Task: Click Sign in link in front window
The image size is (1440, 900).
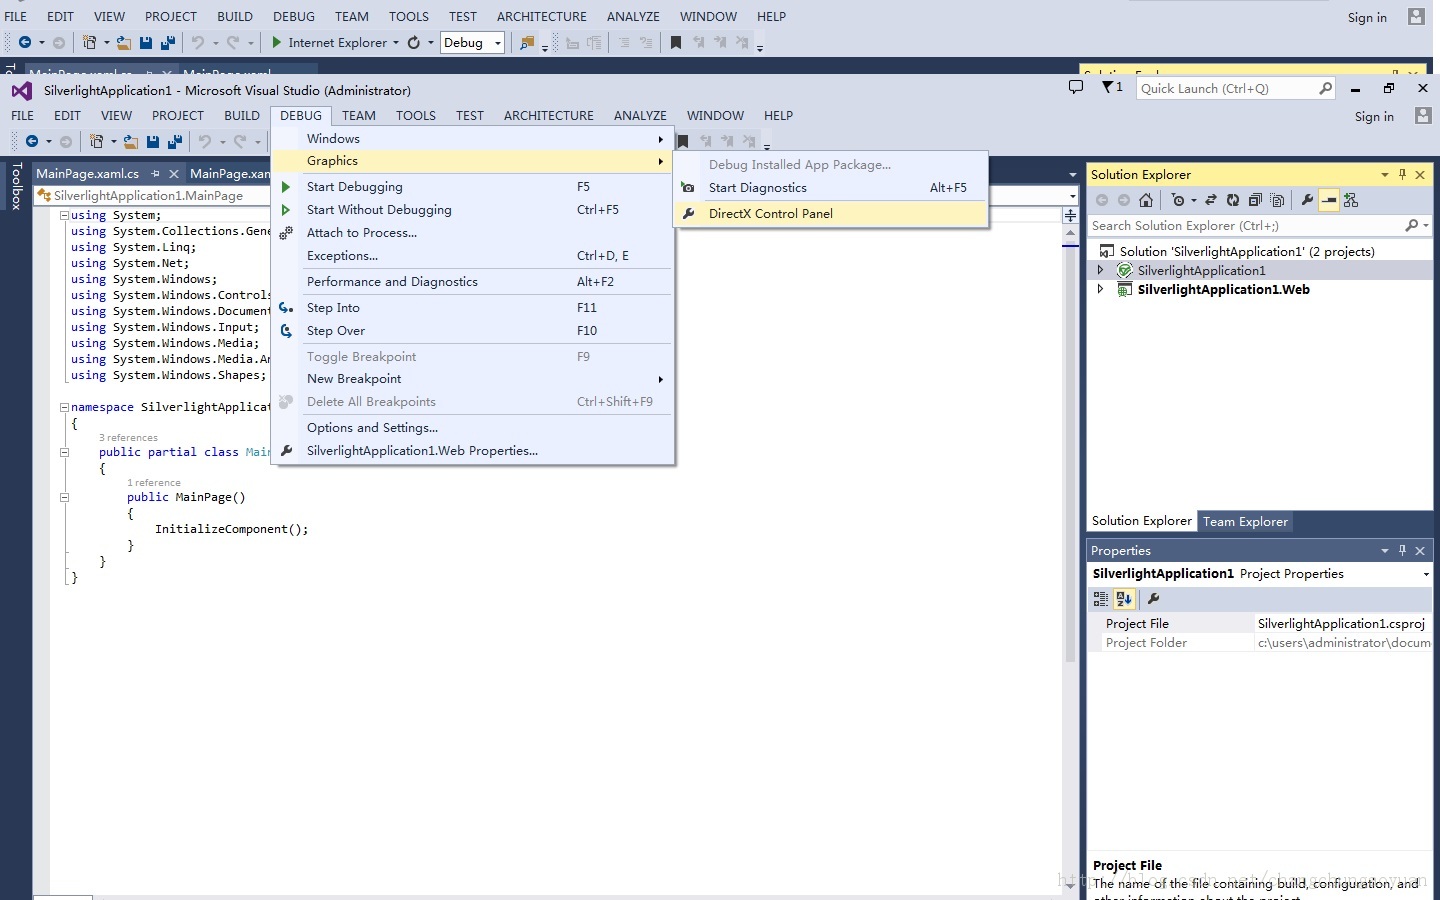Action: pos(1374,116)
